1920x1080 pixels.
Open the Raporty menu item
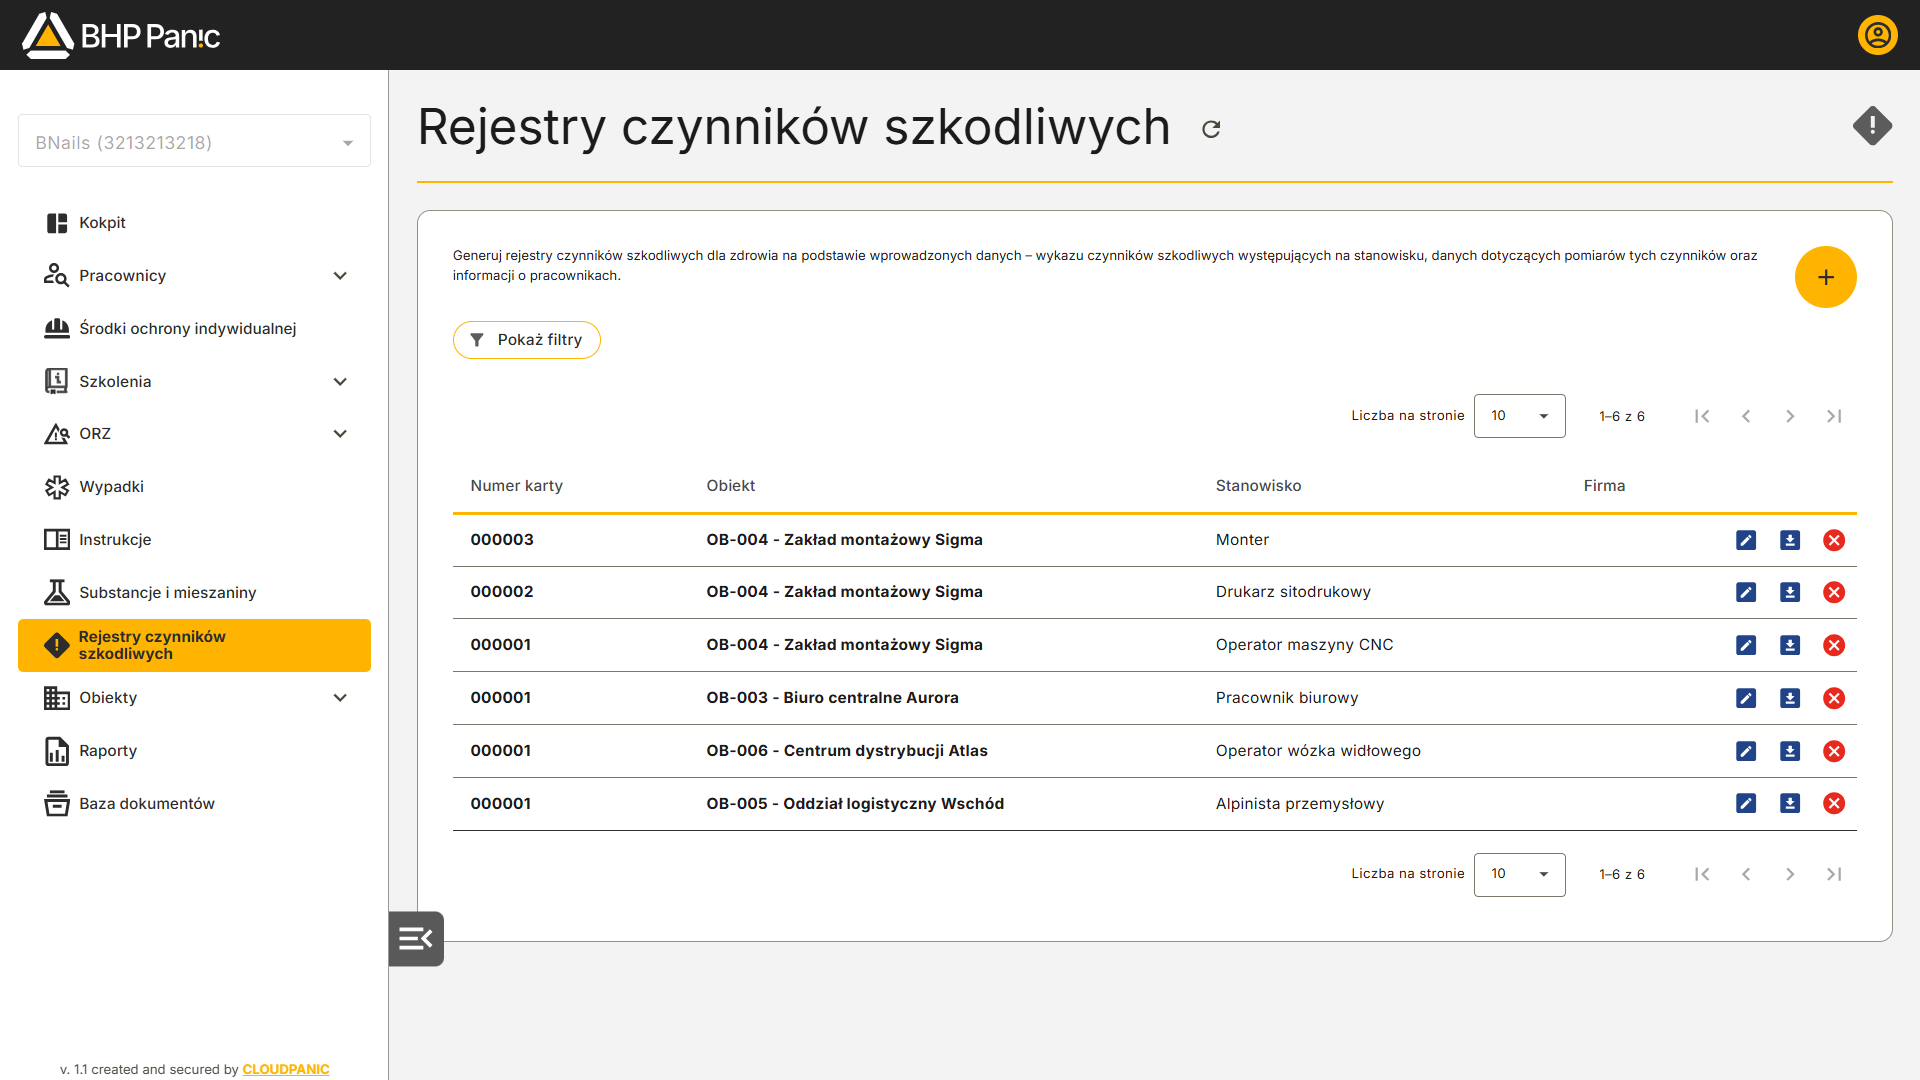click(194, 751)
